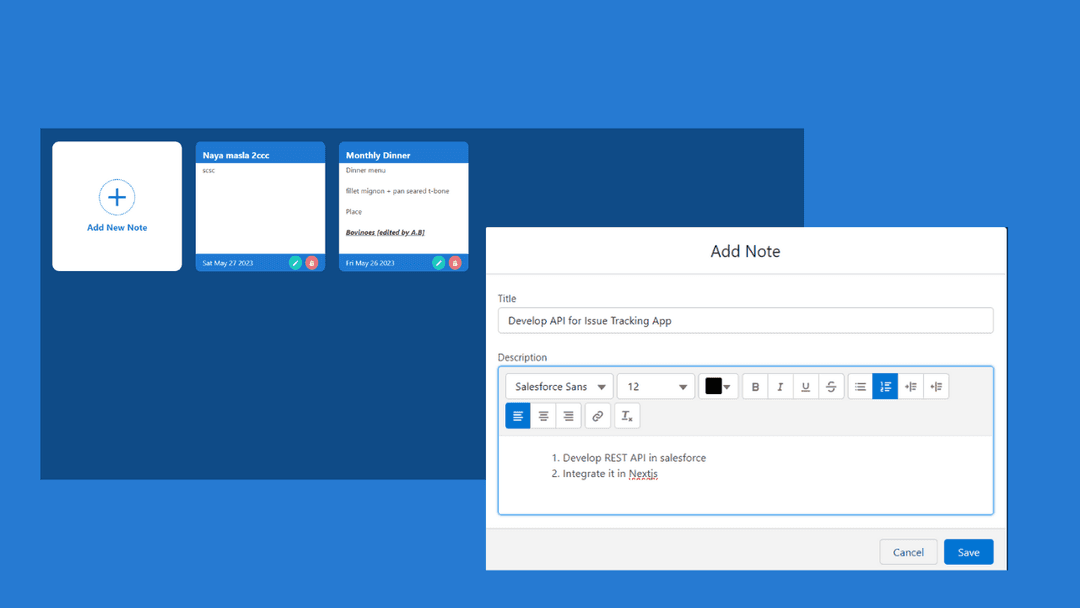The image size is (1080, 608).
Task: Click the note Title input field
Action: [745, 321]
